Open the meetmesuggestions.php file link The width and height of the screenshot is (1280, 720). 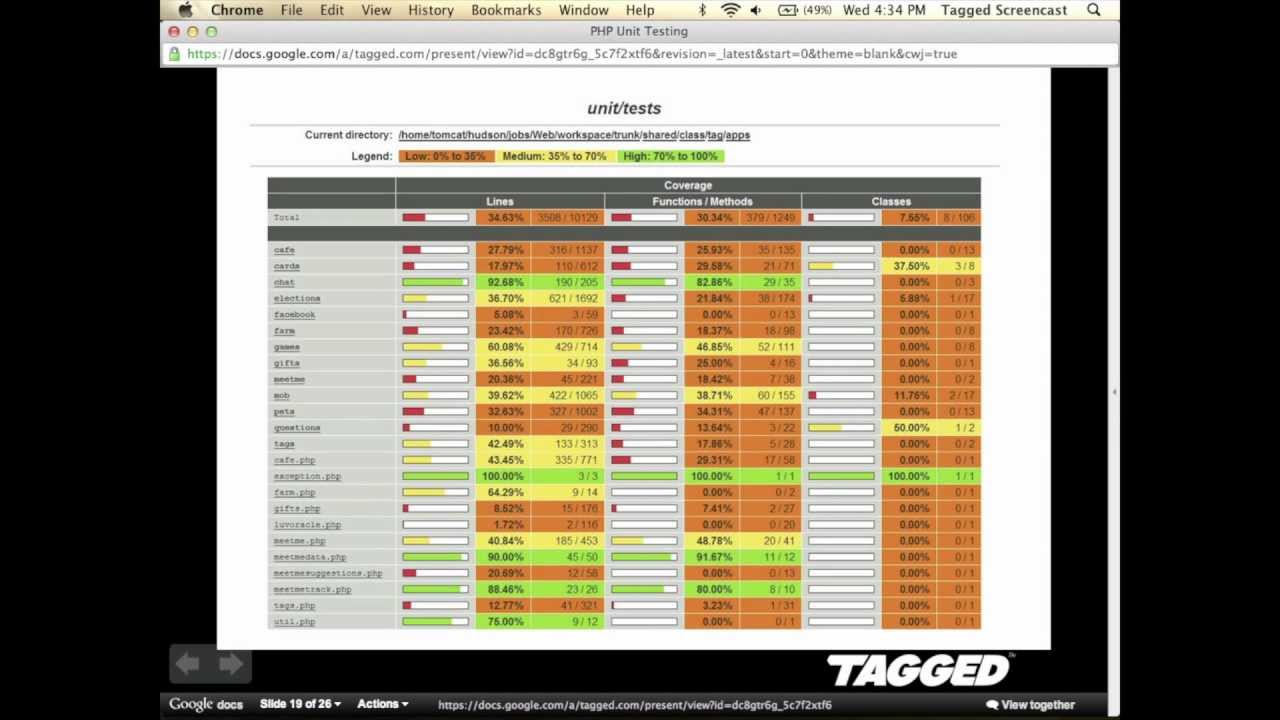pos(328,573)
